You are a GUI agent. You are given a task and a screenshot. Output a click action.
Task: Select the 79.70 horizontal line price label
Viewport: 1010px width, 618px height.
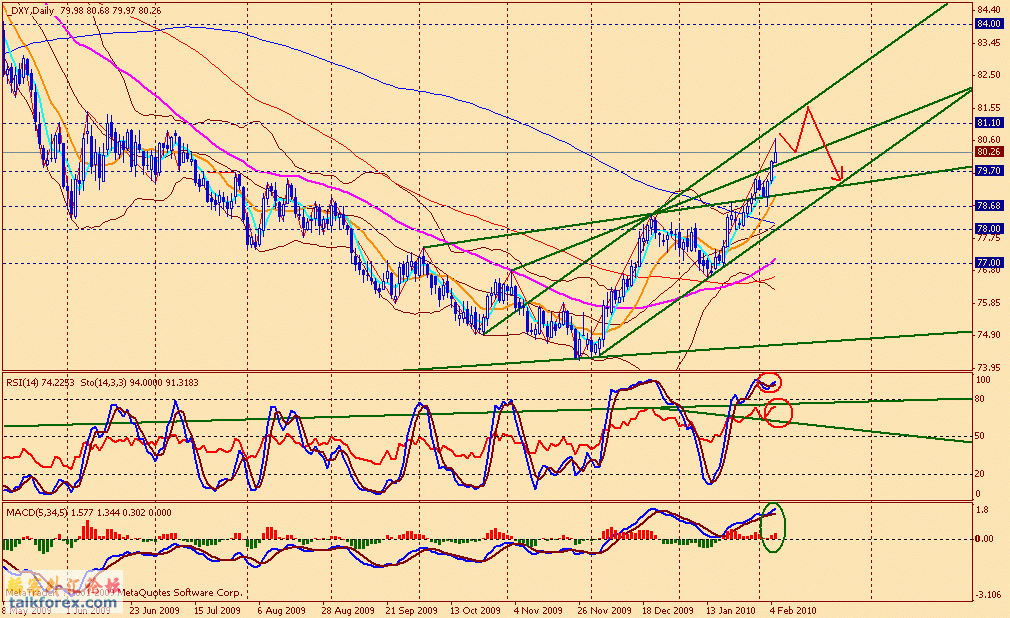(x=989, y=171)
